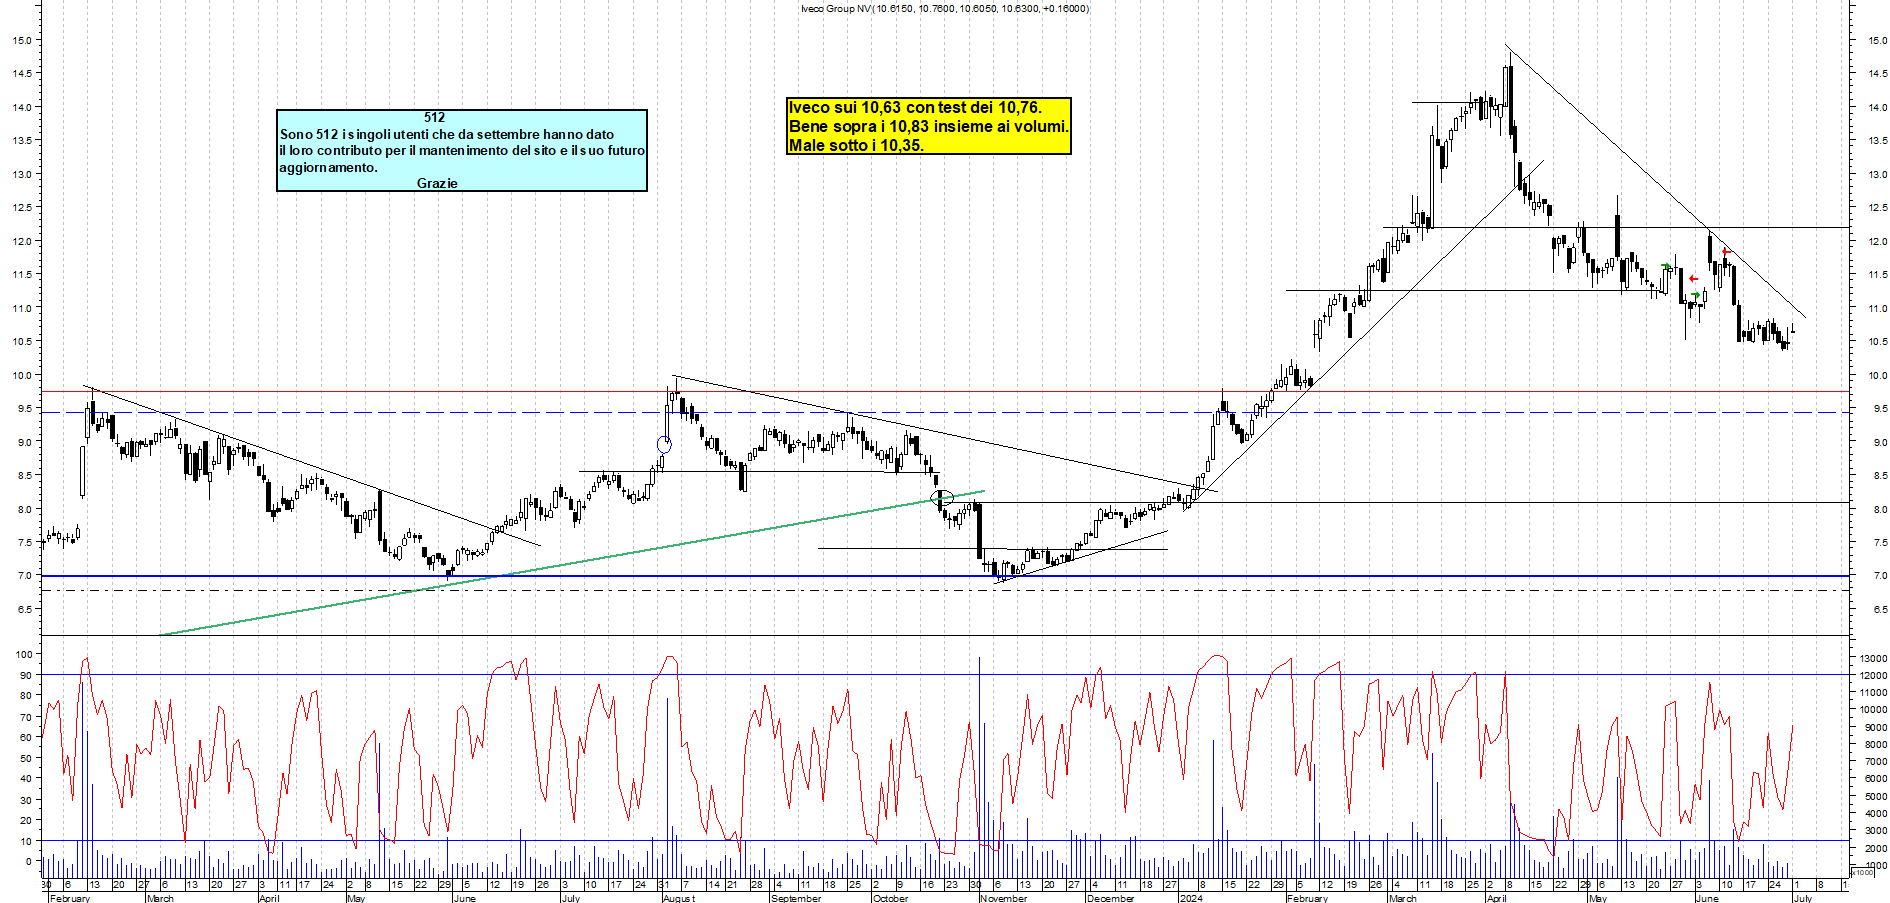Click the 'November' month label
1890x903 pixels.
(1003, 898)
